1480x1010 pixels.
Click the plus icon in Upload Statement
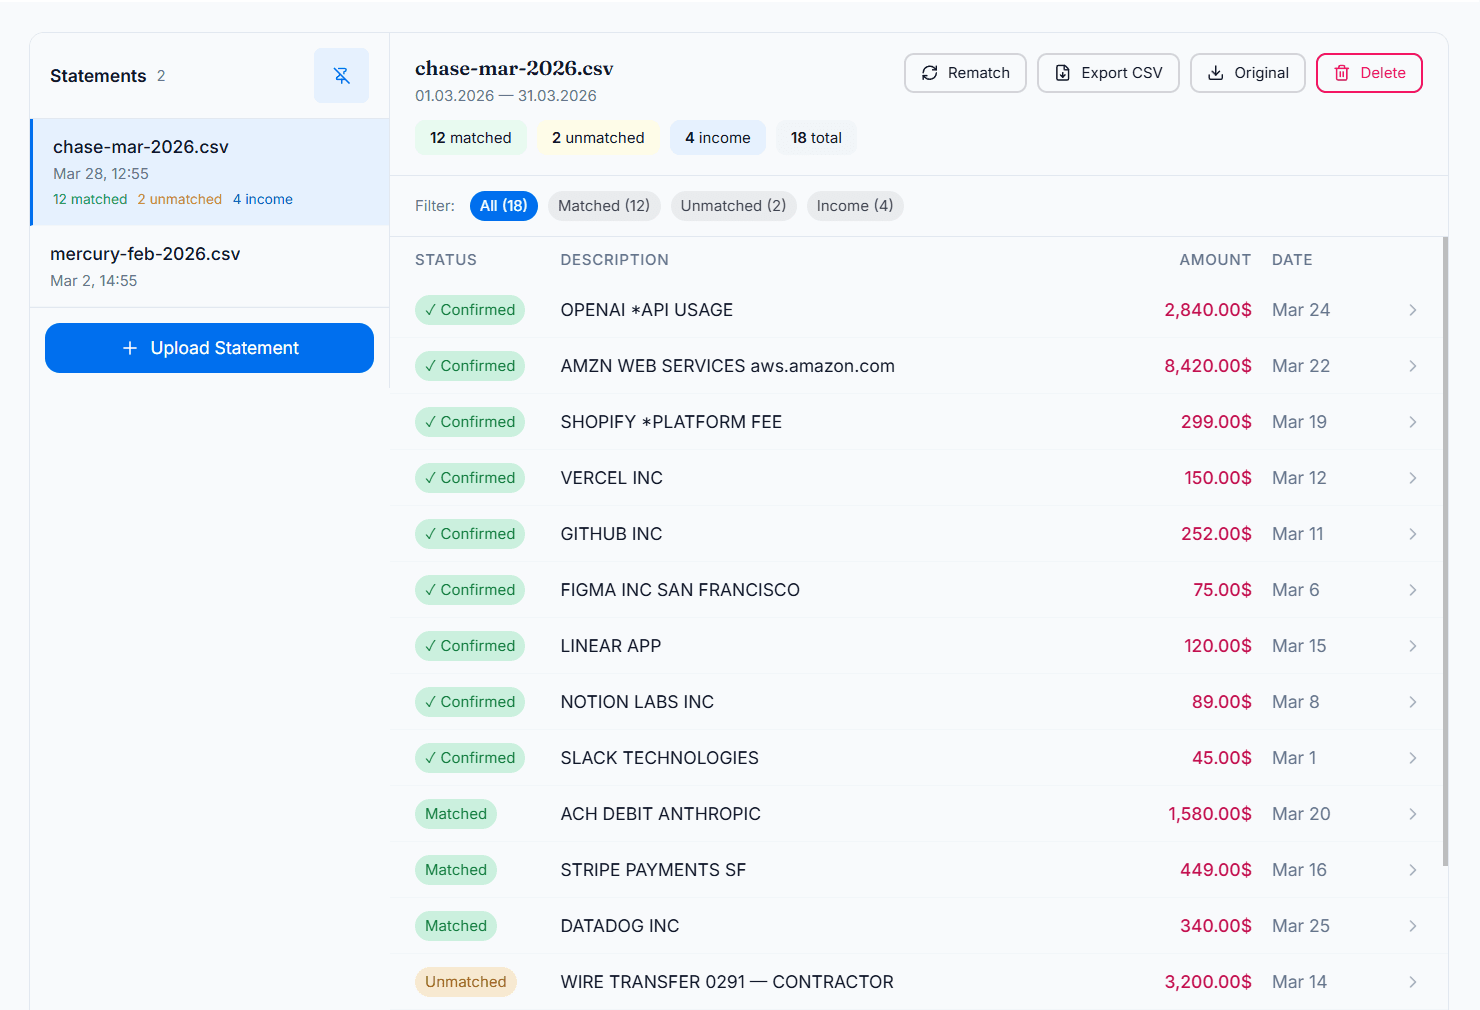129,348
